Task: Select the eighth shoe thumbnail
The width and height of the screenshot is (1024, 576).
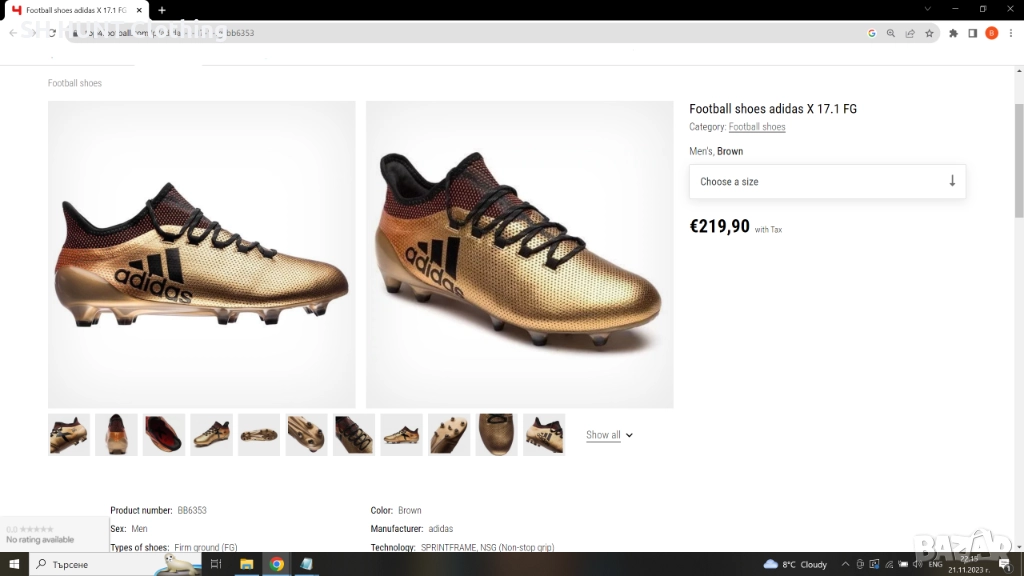Action: pyautogui.click(x=402, y=434)
